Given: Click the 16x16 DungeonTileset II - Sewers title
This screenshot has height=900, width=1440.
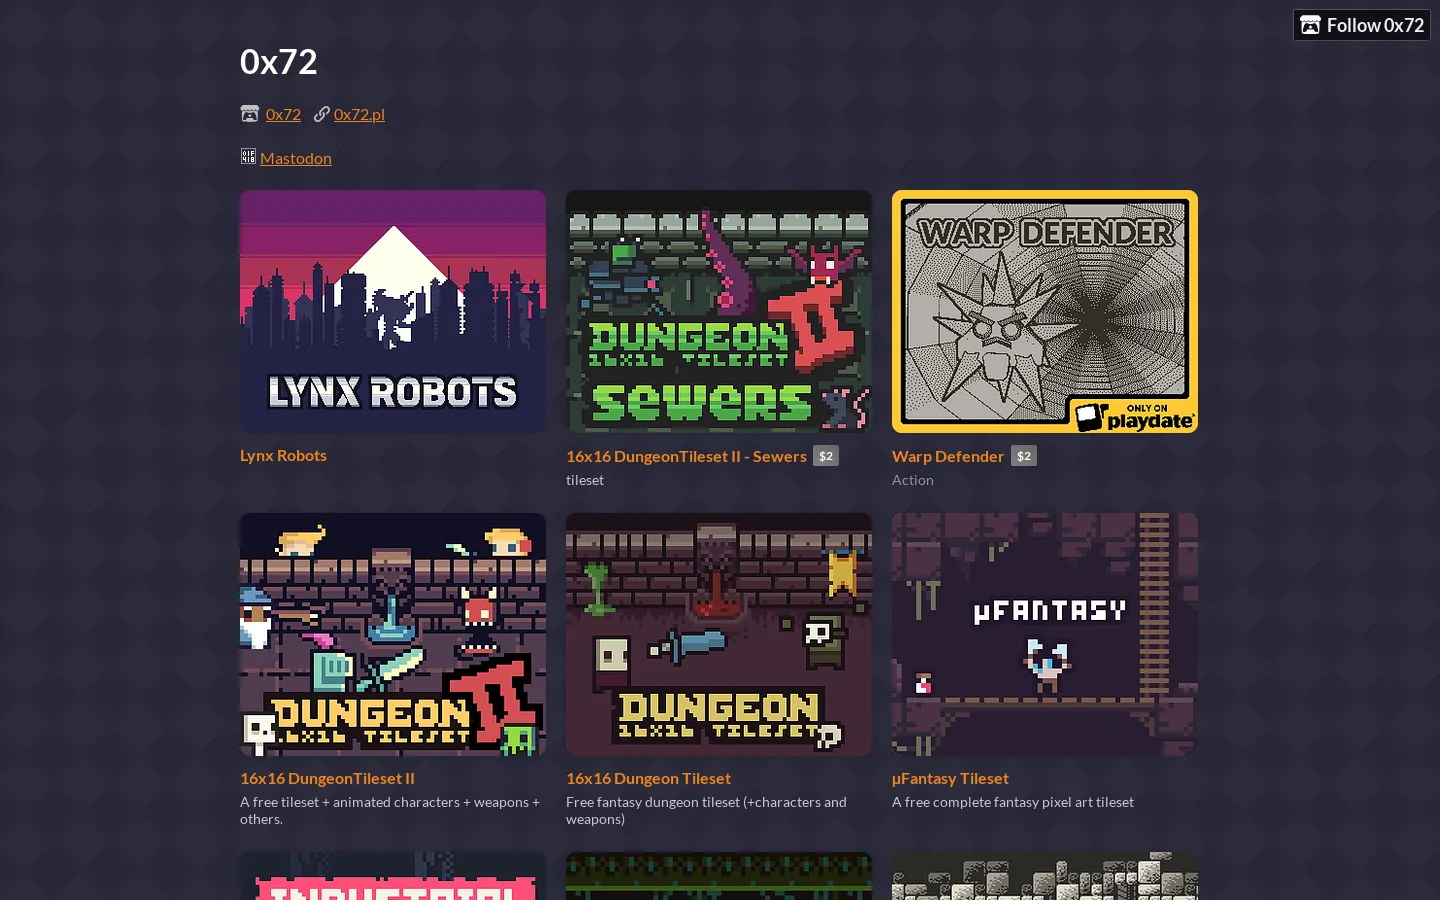Looking at the screenshot, I should (686, 456).
